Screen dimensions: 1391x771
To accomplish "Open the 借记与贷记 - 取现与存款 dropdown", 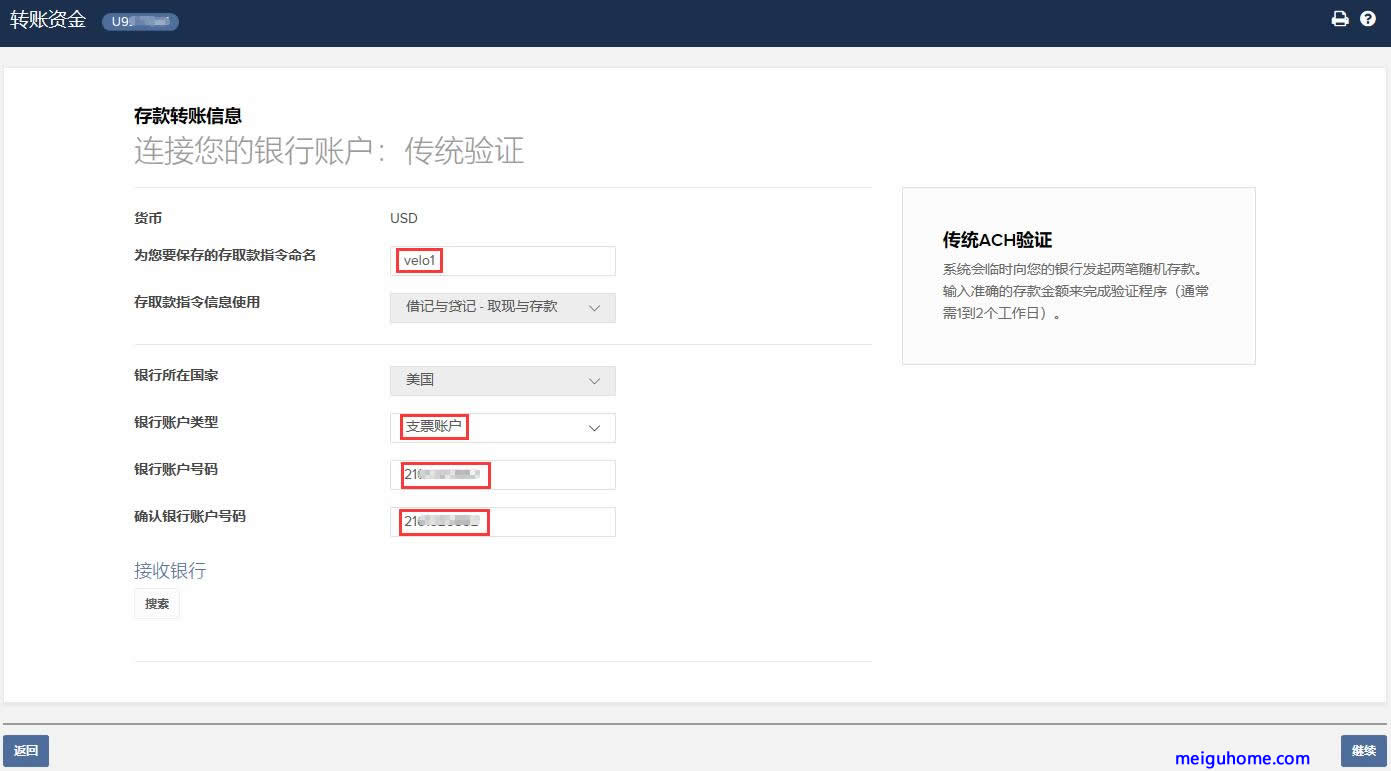I will coord(503,307).
